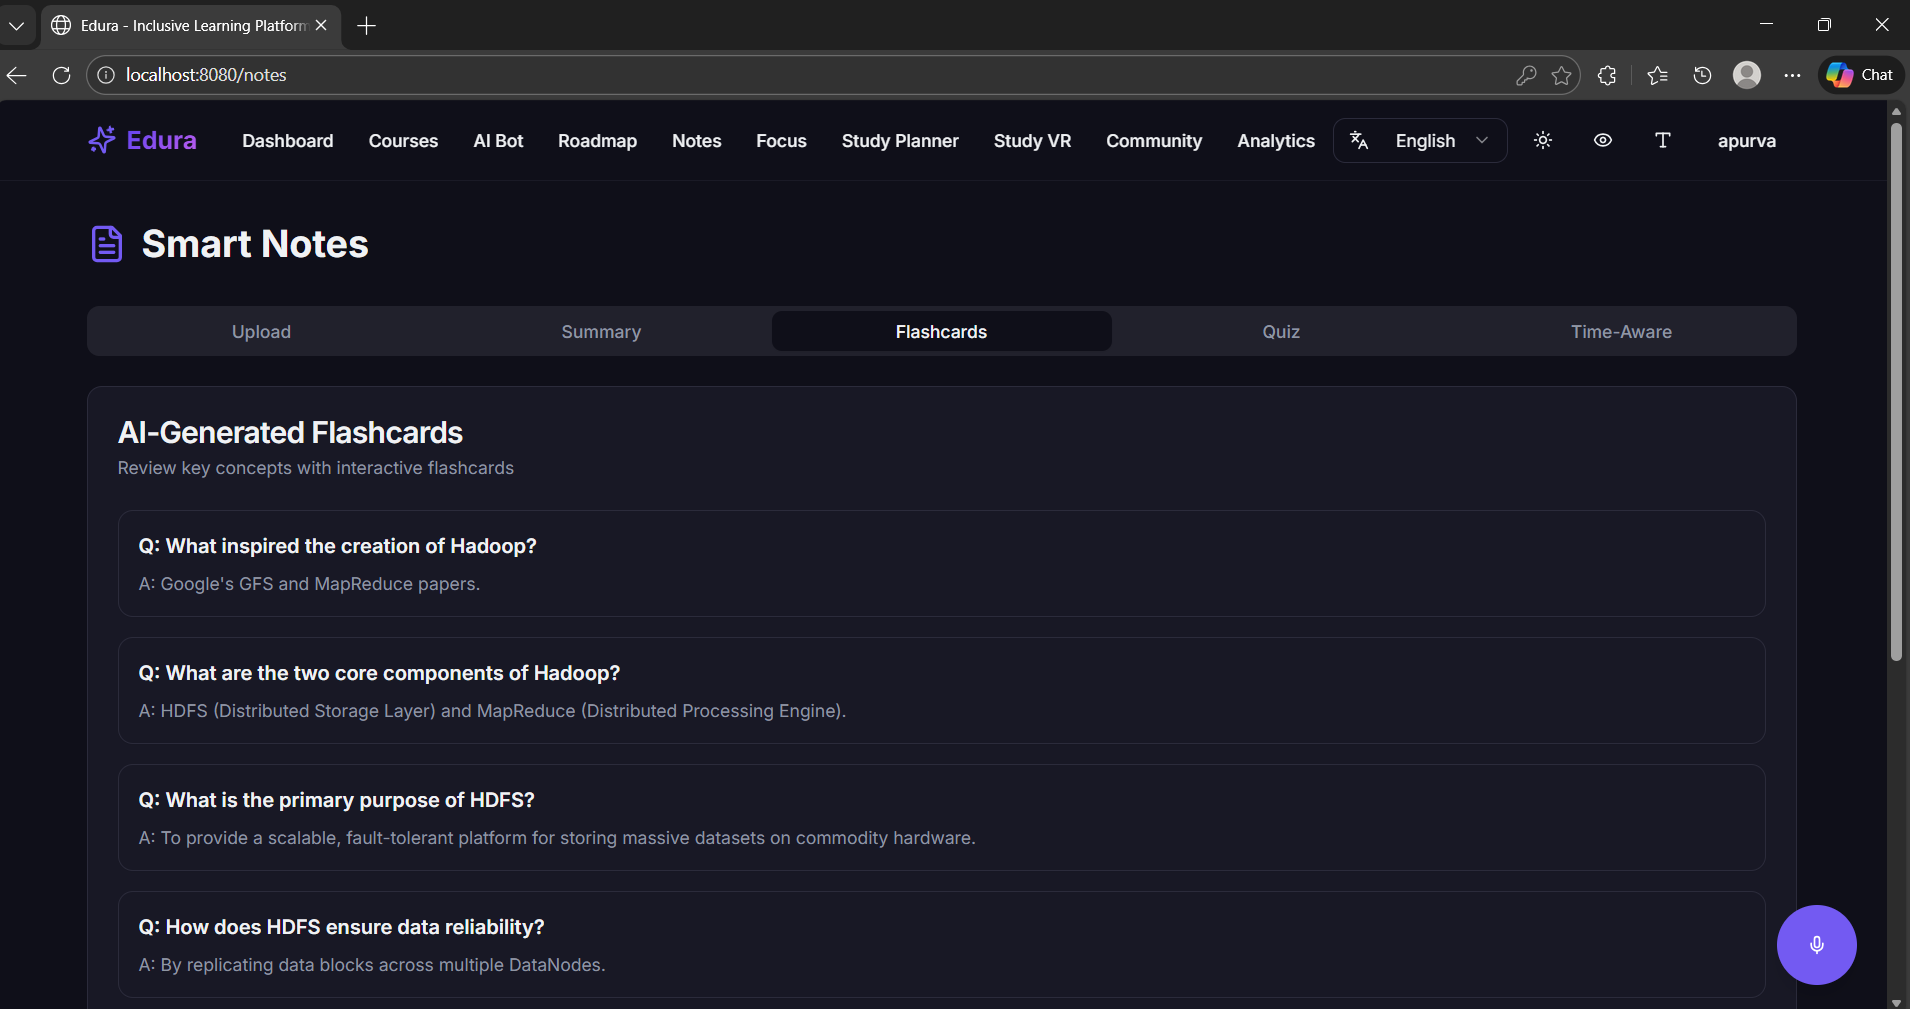Image resolution: width=1910 pixels, height=1009 pixels.
Task: Click the 'AI-Generated Flashcards' heading
Action: [290, 432]
